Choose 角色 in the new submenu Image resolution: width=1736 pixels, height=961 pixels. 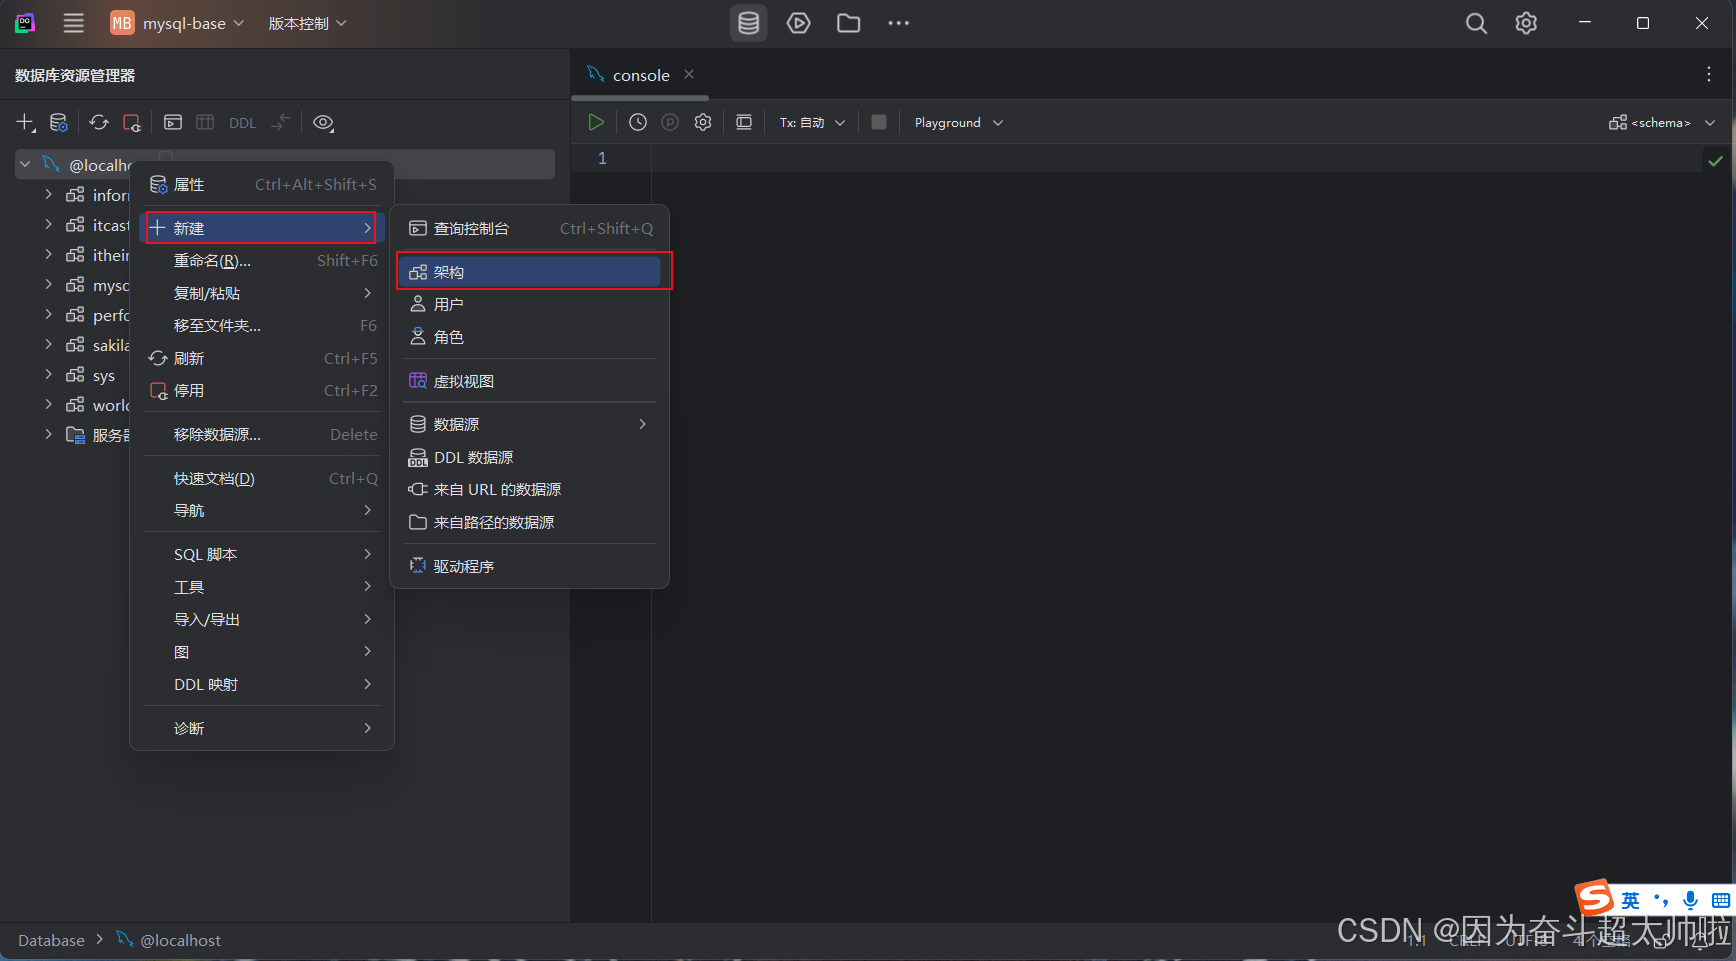pos(530,337)
